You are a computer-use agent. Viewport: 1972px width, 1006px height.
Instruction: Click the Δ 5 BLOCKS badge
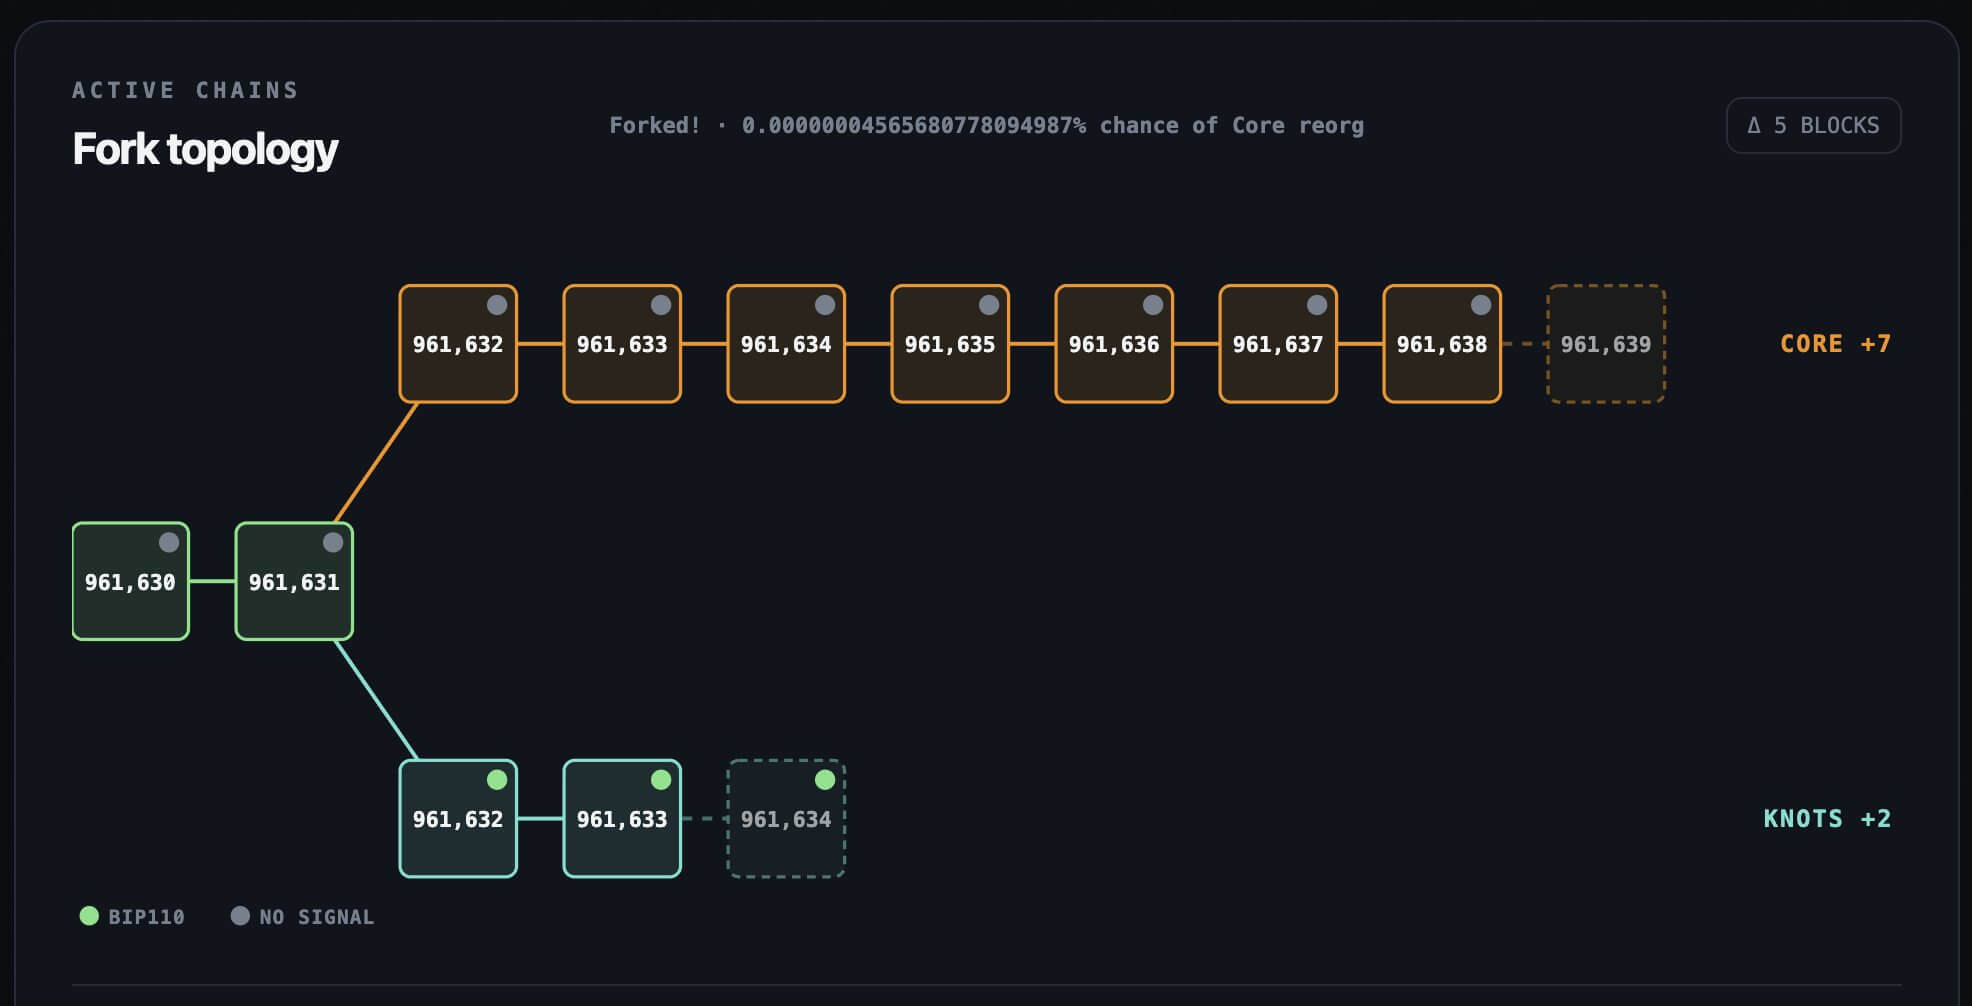click(1813, 125)
